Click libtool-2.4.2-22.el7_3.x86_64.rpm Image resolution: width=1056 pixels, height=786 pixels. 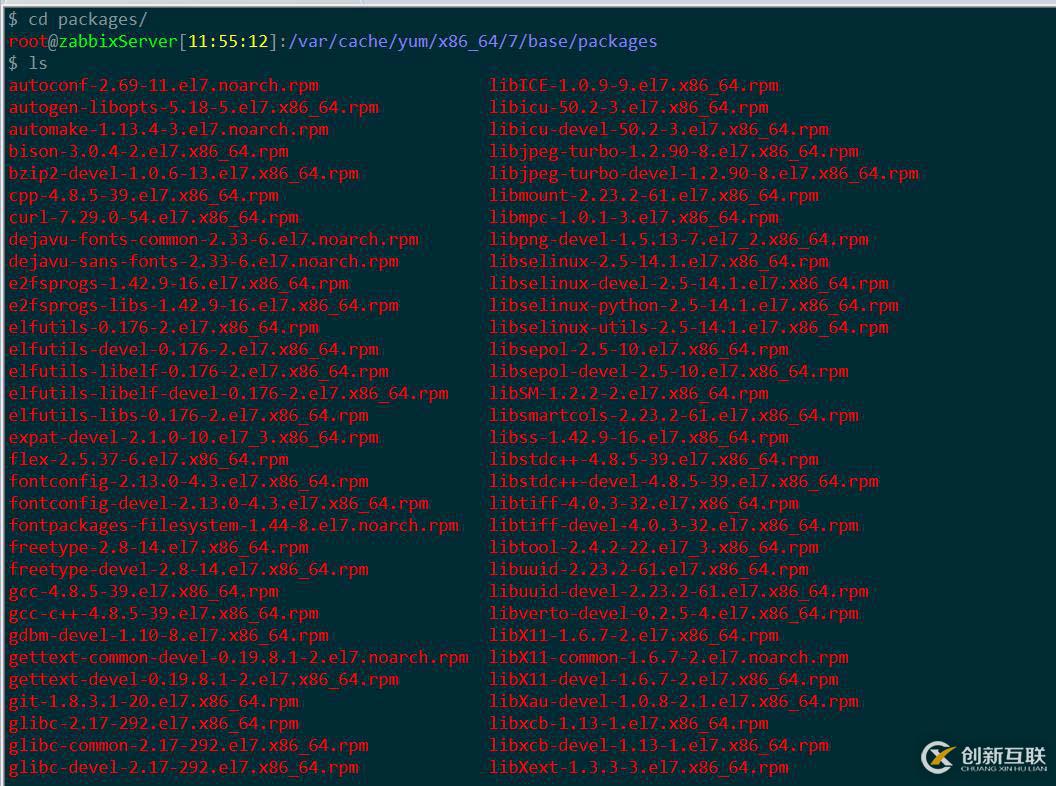(654, 548)
